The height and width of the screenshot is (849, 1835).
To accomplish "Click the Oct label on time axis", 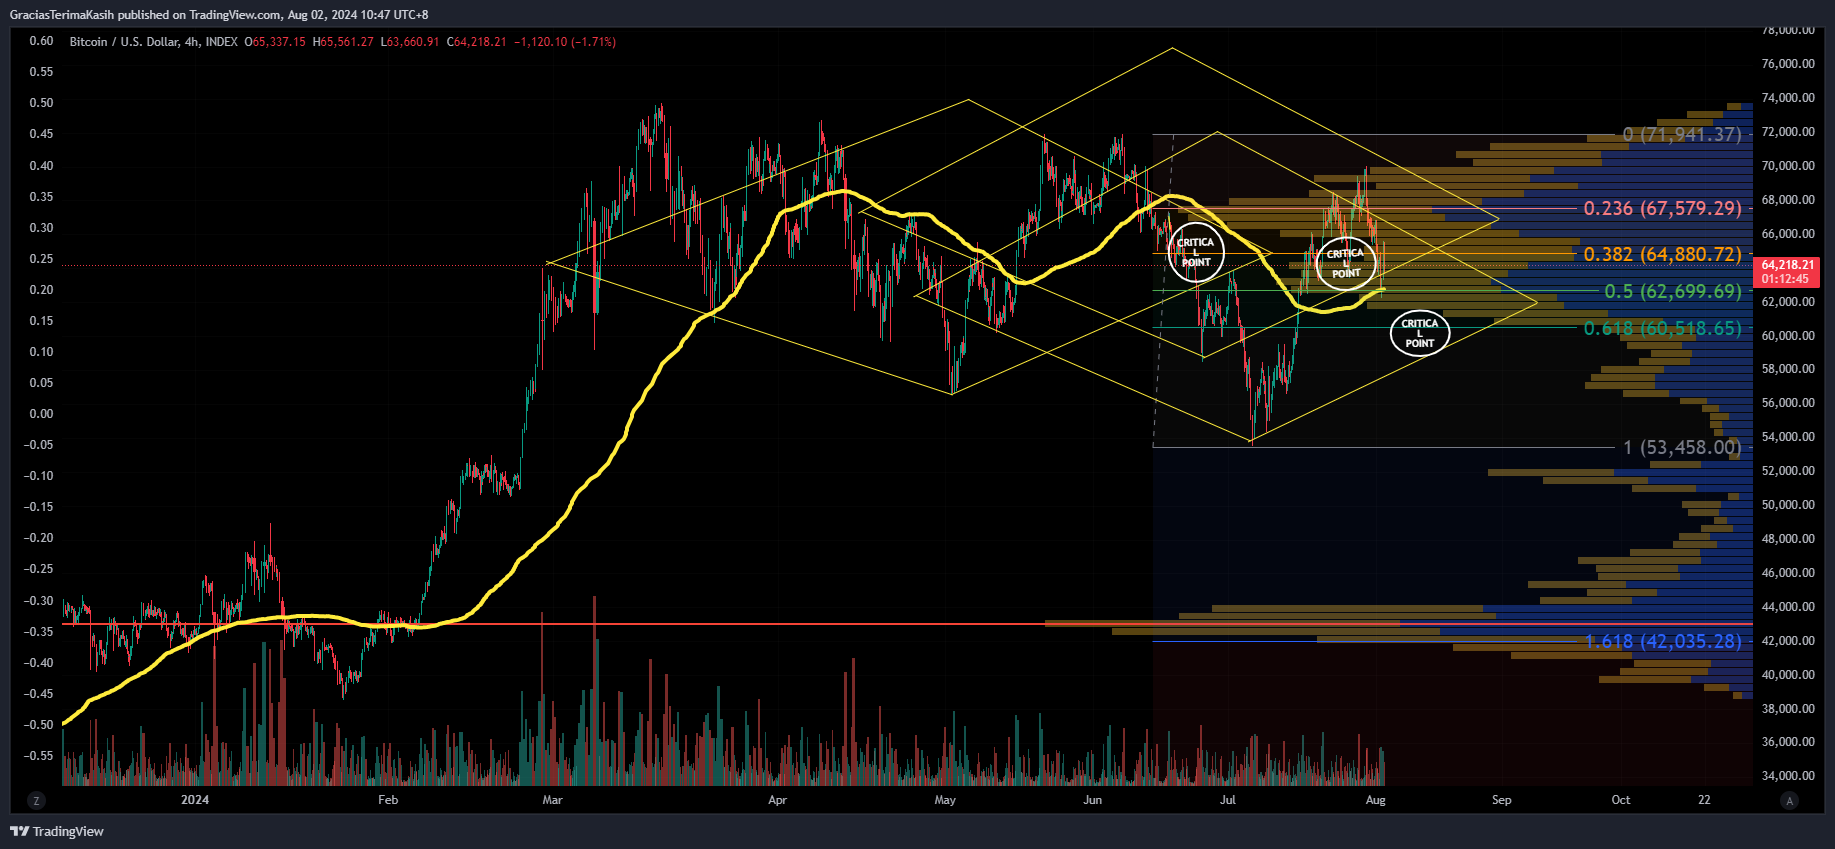I will pos(1621,800).
